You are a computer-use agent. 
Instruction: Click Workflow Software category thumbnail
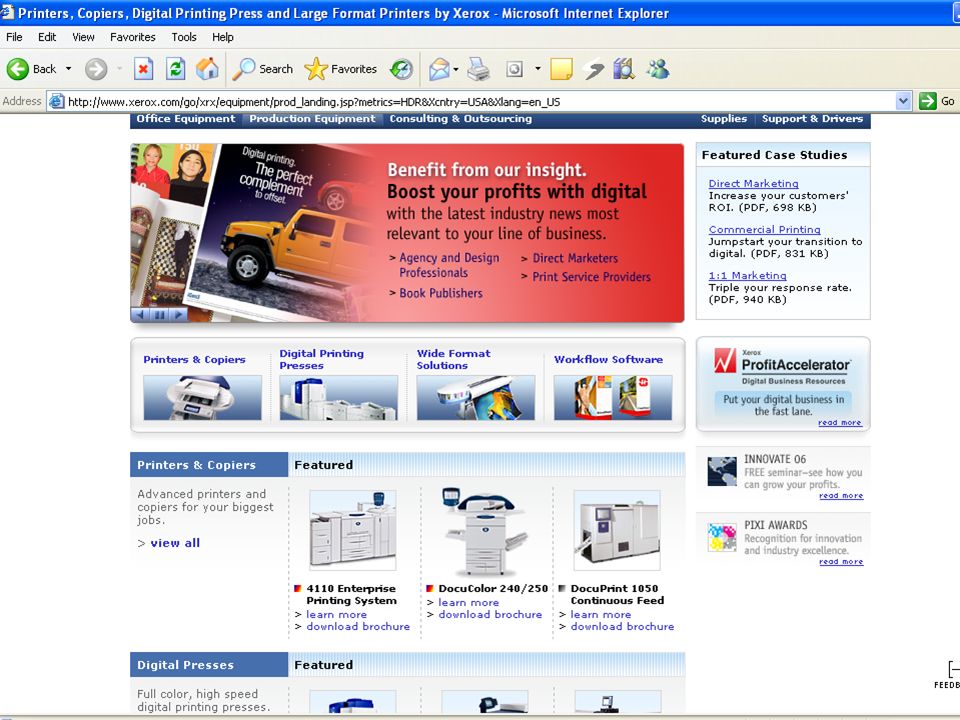tap(613, 398)
